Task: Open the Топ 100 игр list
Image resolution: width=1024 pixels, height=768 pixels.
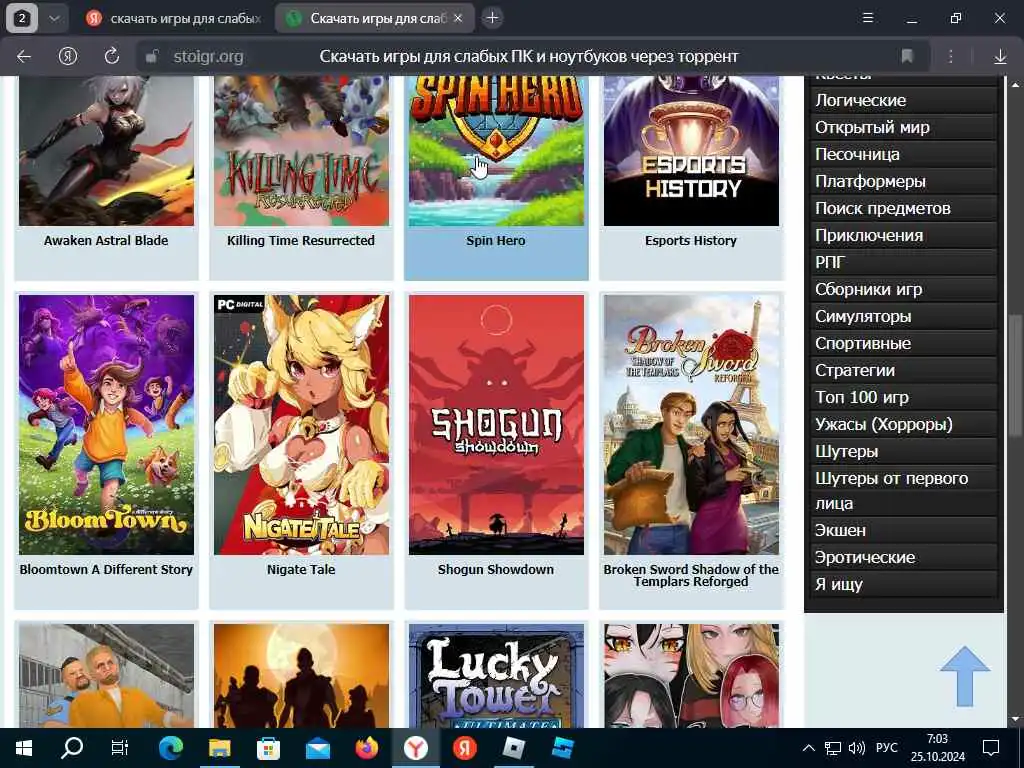Action: [x=904, y=397]
